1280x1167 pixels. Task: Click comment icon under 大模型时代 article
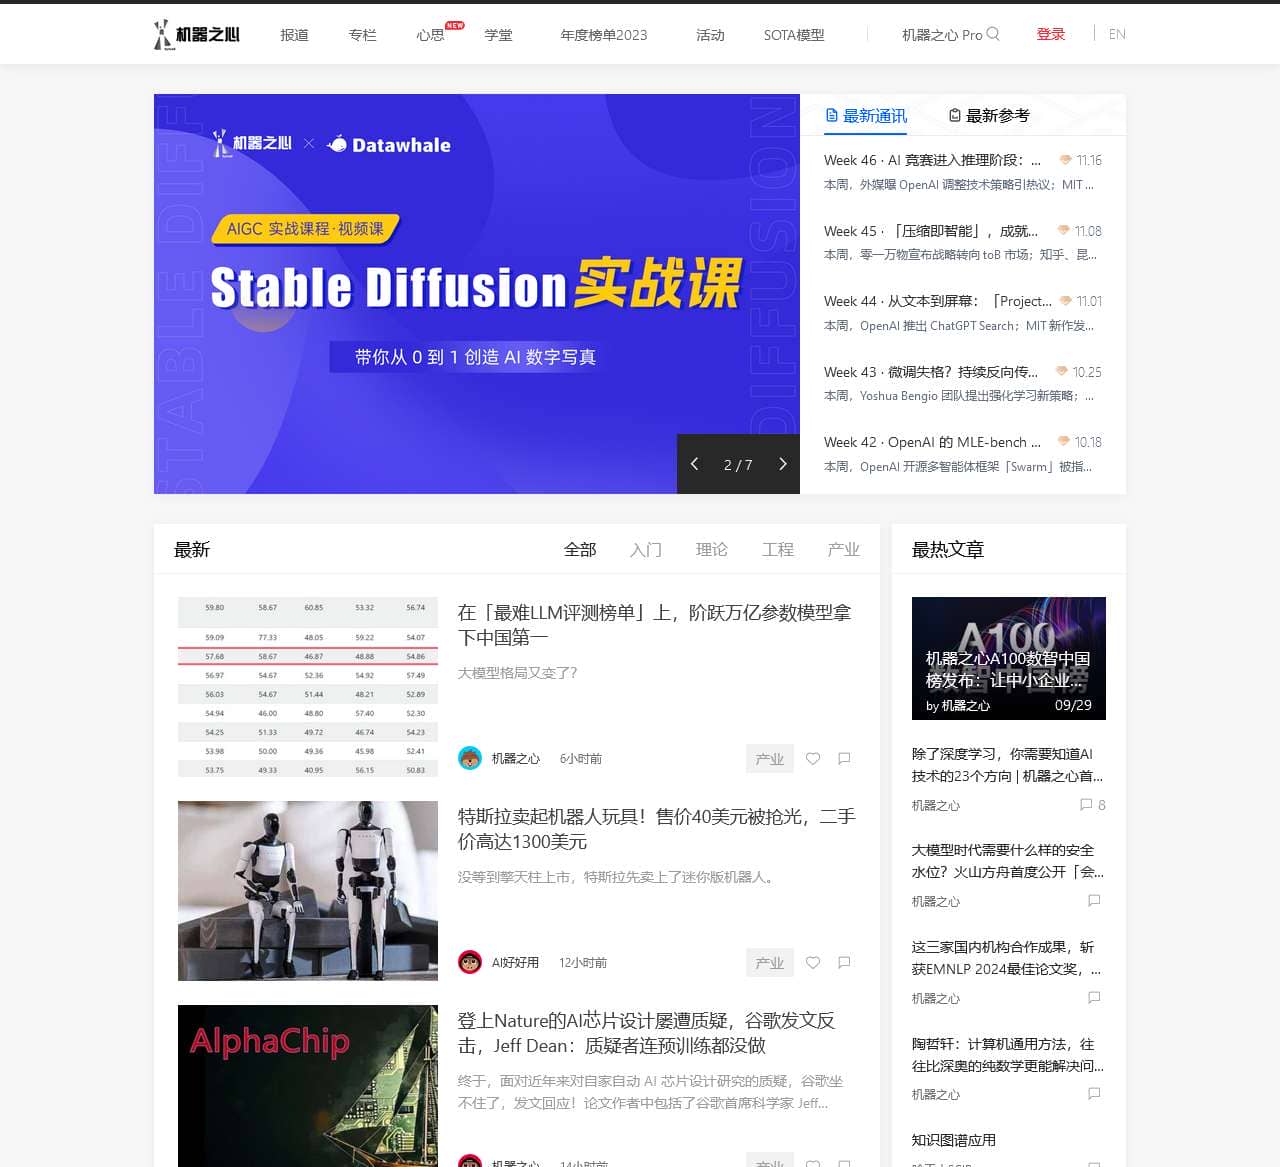click(1094, 901)
